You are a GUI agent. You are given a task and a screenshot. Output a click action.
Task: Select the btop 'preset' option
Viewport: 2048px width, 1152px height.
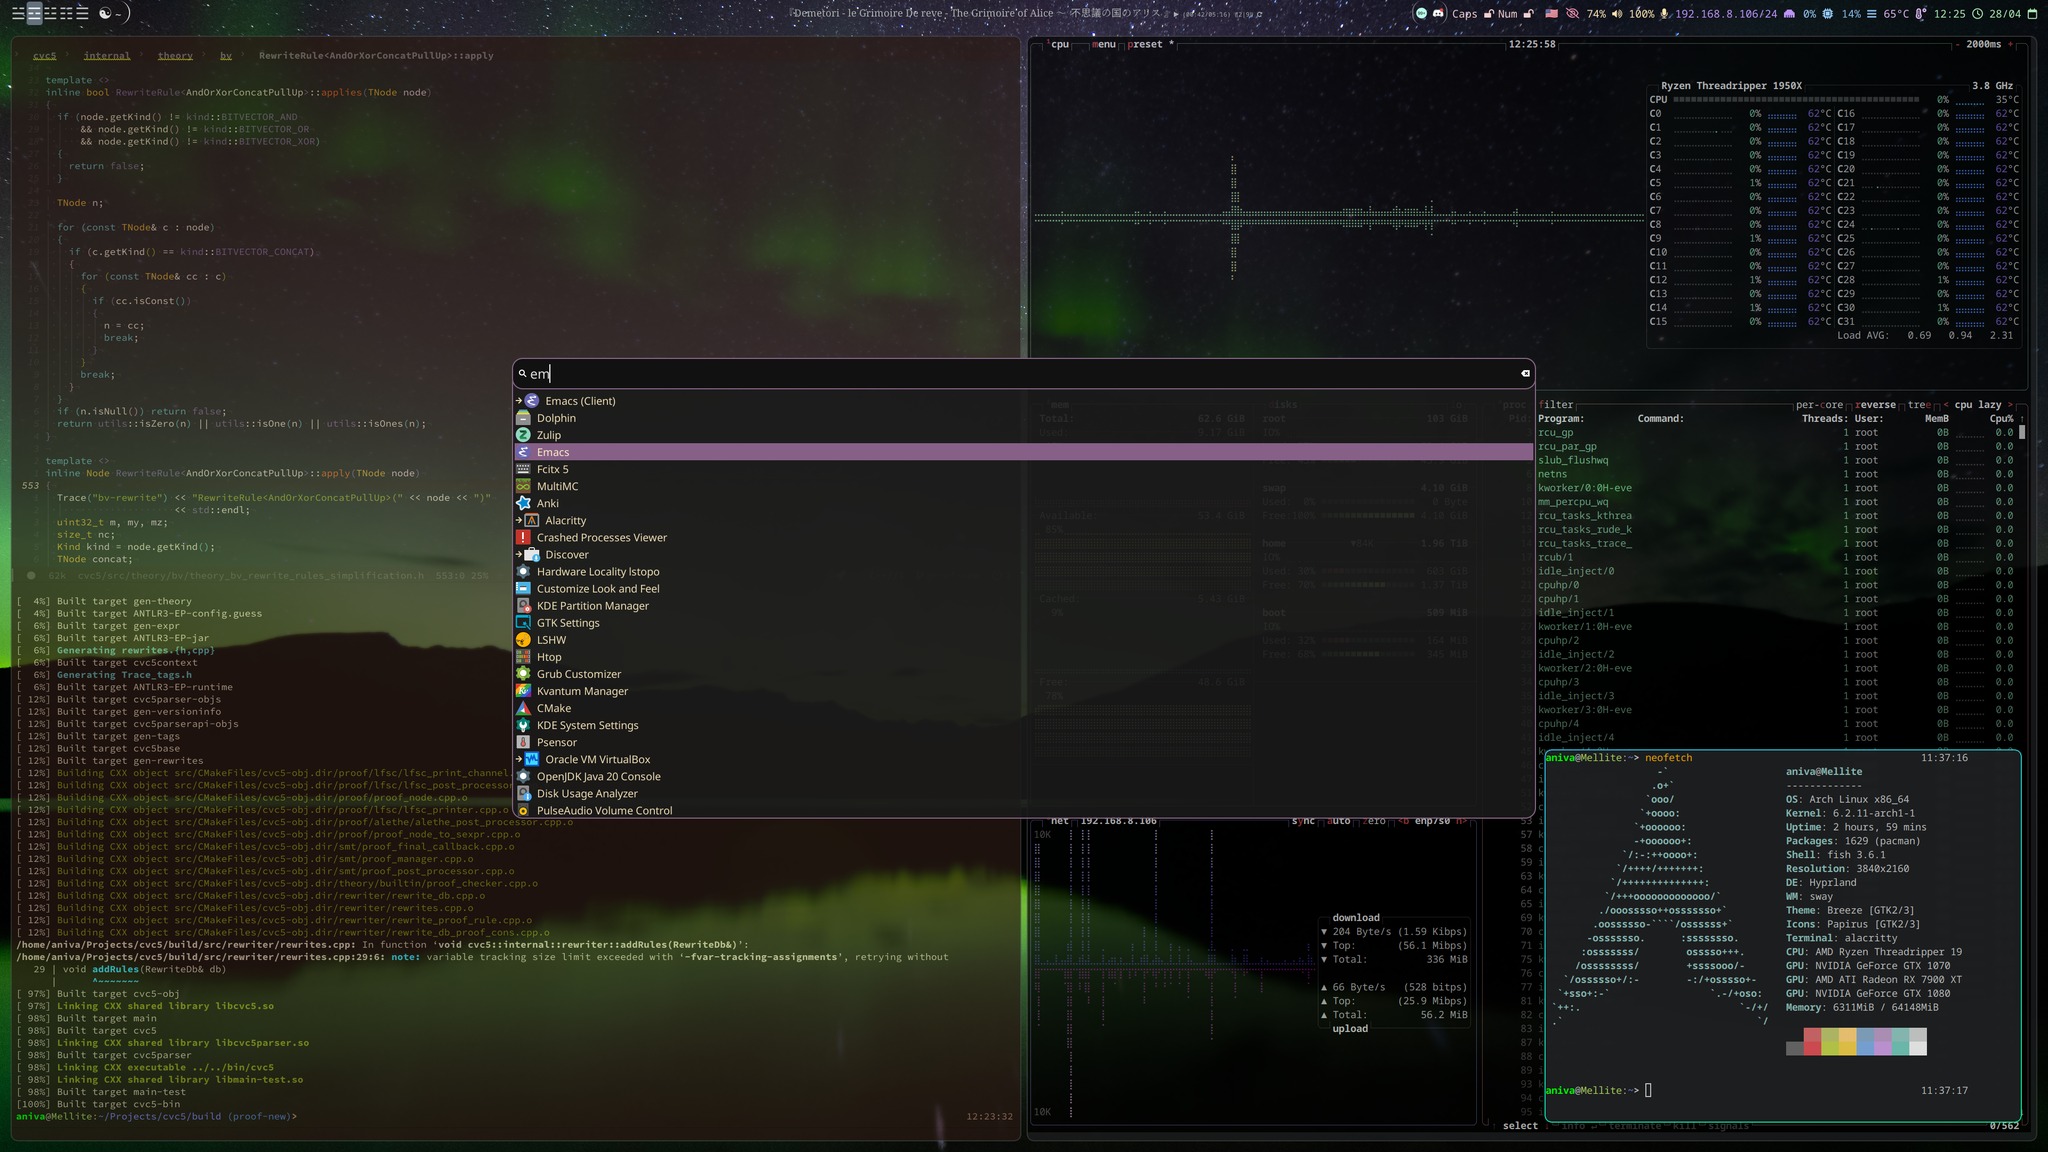1150,44
